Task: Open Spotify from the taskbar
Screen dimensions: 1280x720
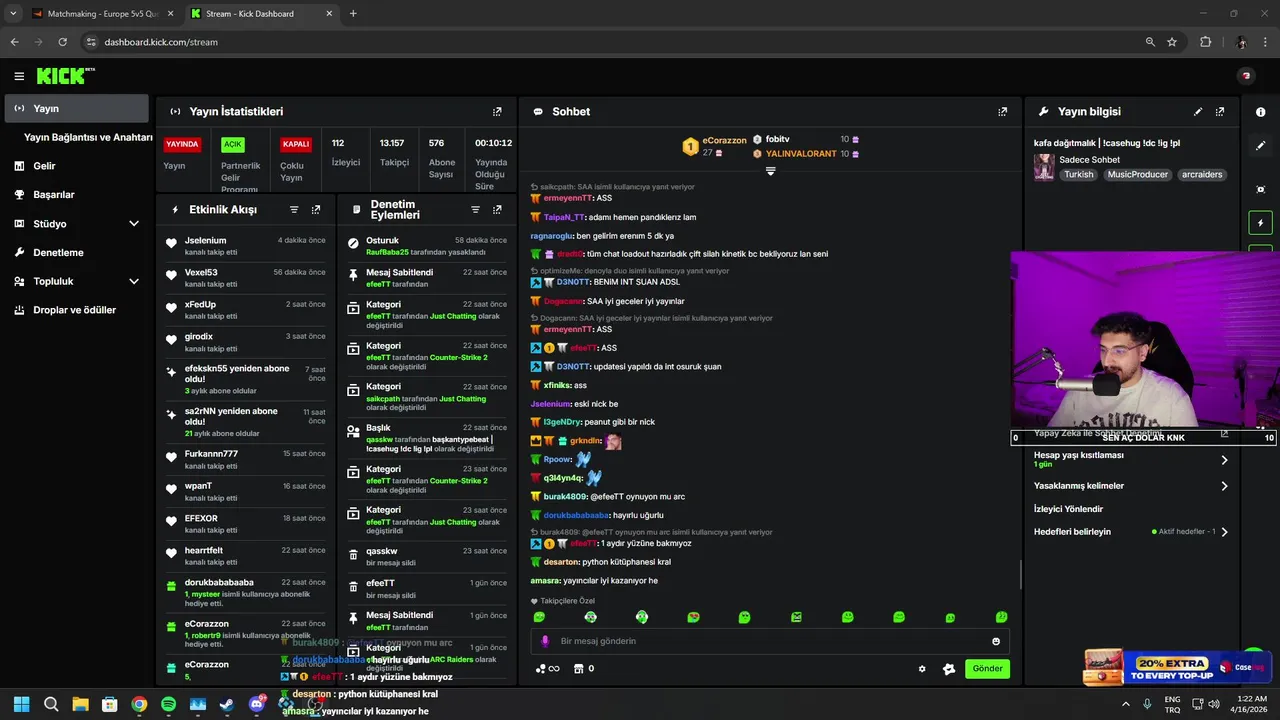Action: click(x=168, y=704)
